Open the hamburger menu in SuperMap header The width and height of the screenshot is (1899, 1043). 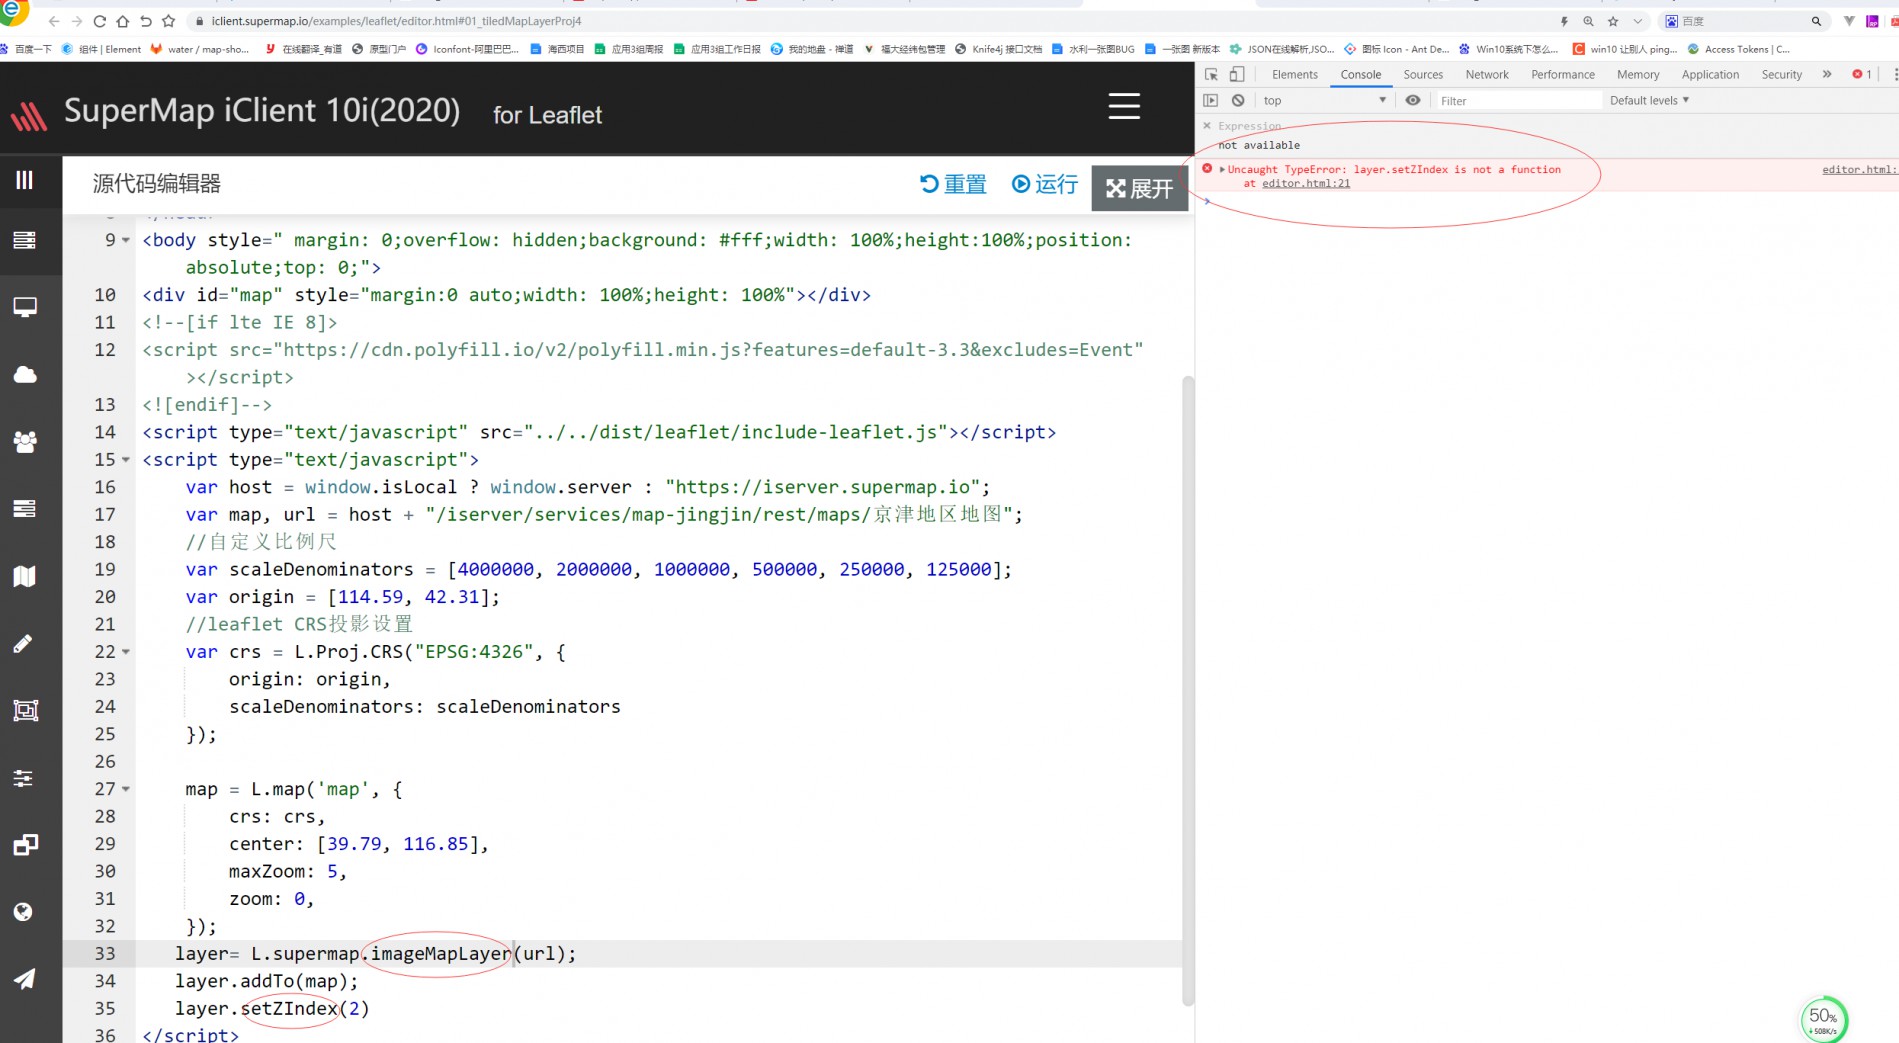[1124, 106]
